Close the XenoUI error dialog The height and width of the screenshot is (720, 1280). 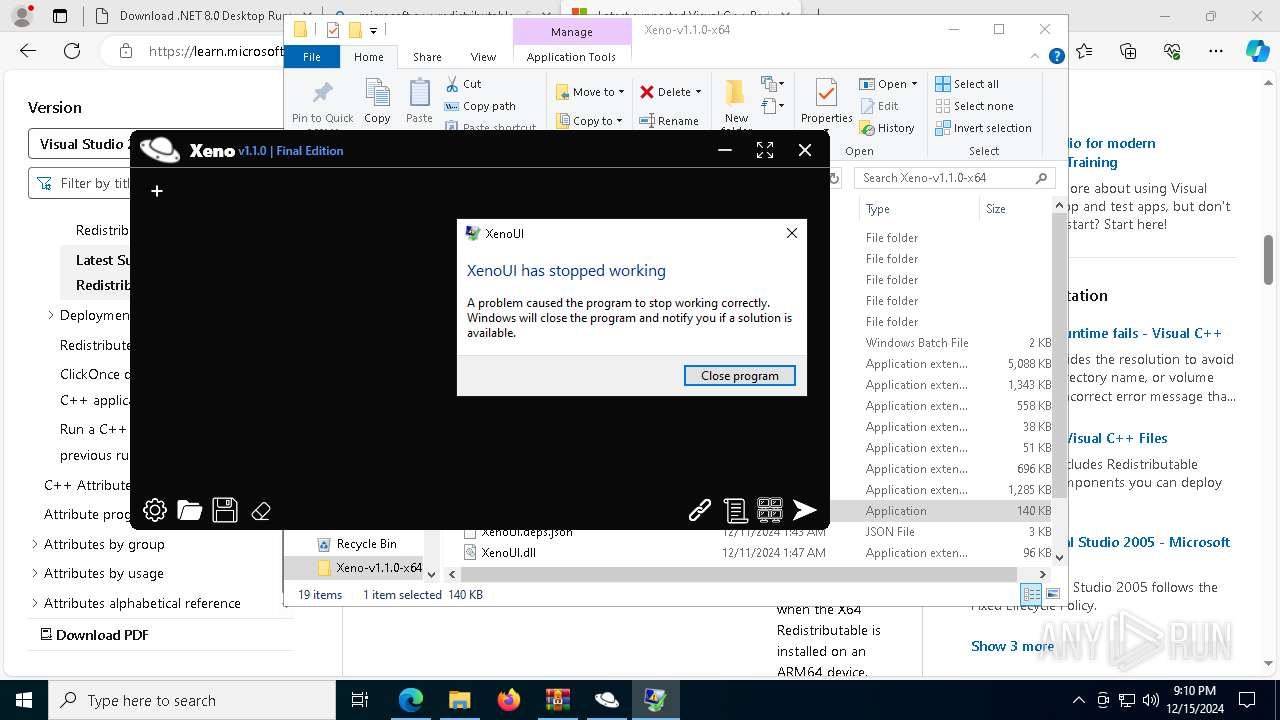[x=791, y=233]
